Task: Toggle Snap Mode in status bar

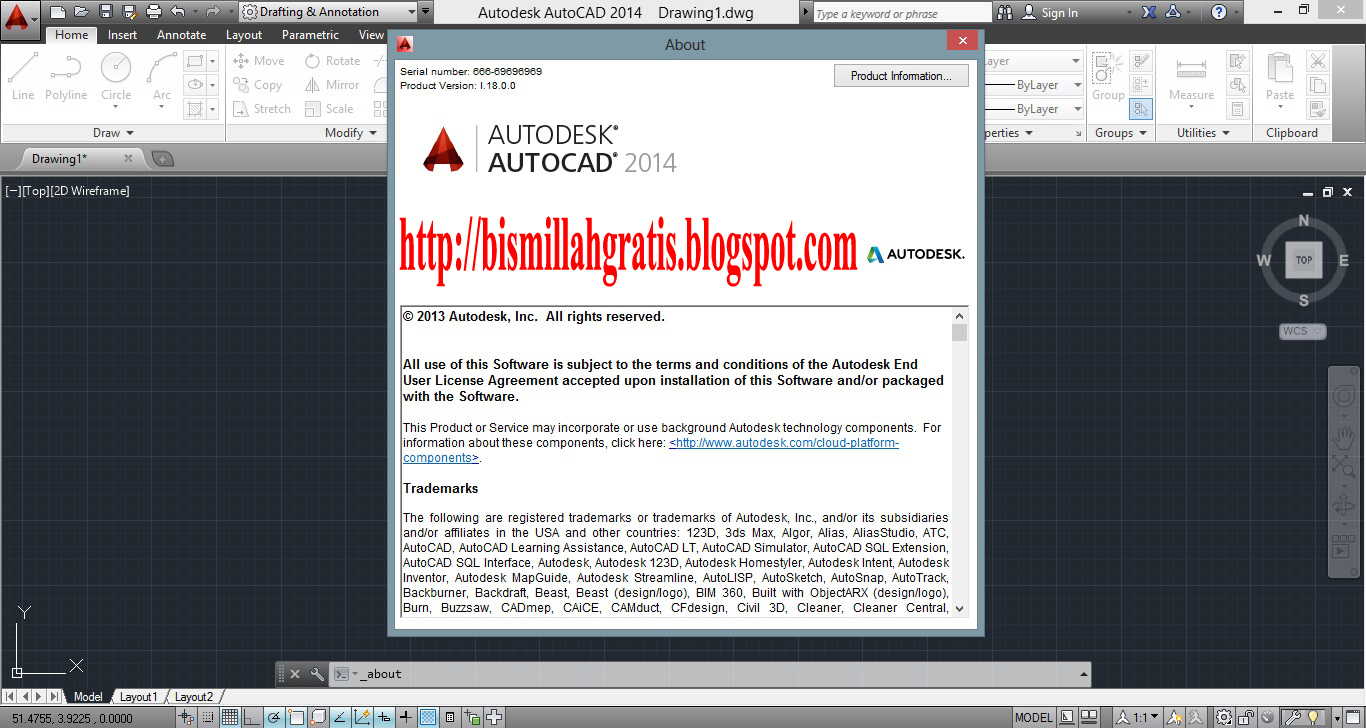Action: [x=208, y=717]
